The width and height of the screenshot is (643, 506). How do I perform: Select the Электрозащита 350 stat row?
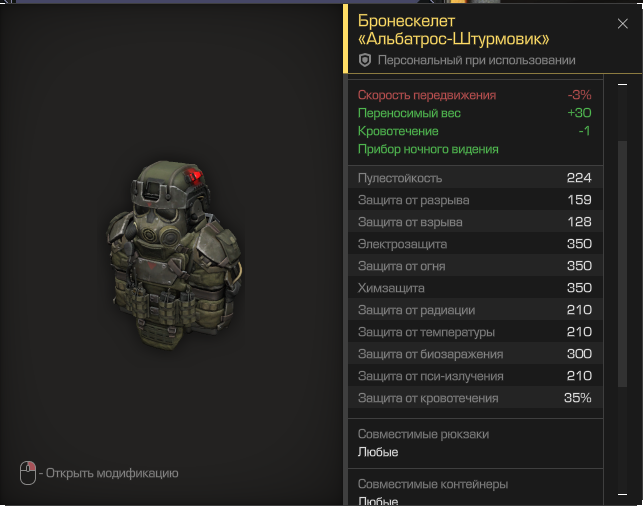[475, 244]
